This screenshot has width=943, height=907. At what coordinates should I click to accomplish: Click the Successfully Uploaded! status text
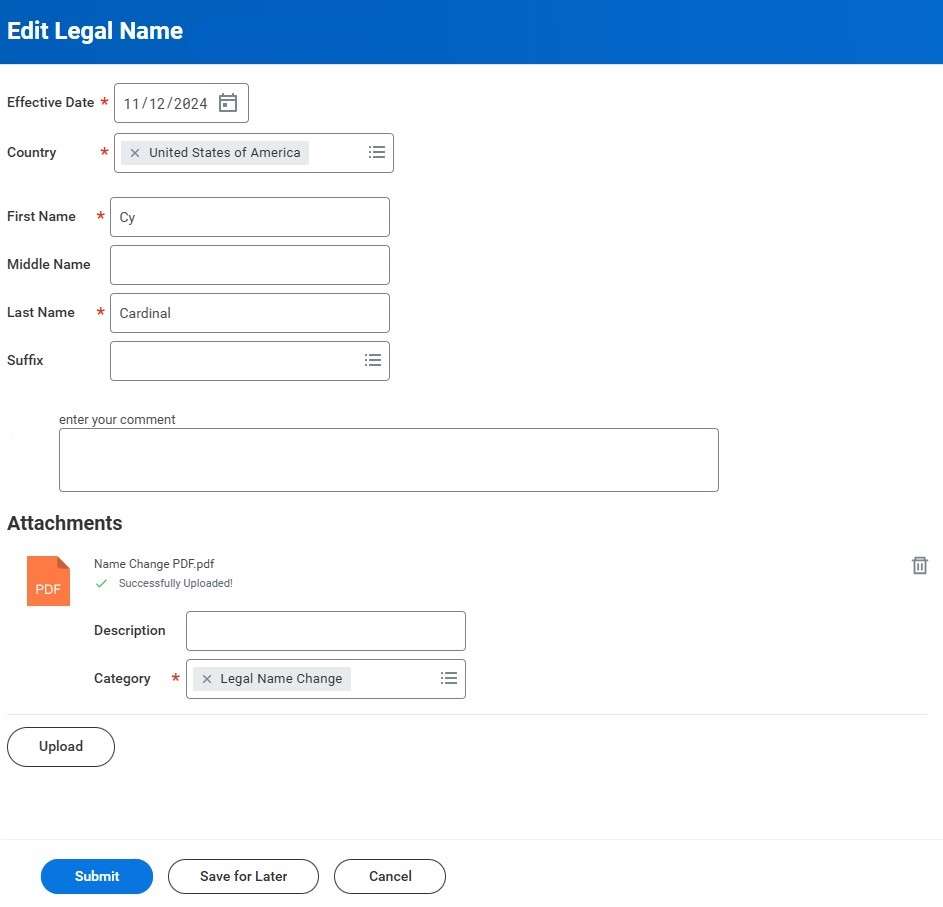[x=176, y=583]
